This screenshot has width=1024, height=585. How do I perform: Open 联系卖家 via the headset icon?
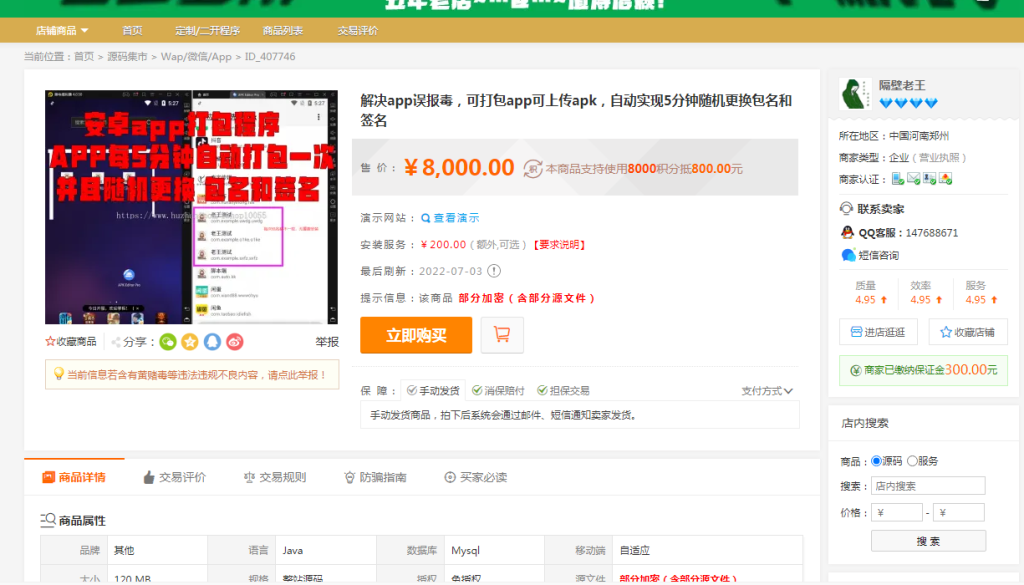846,208
